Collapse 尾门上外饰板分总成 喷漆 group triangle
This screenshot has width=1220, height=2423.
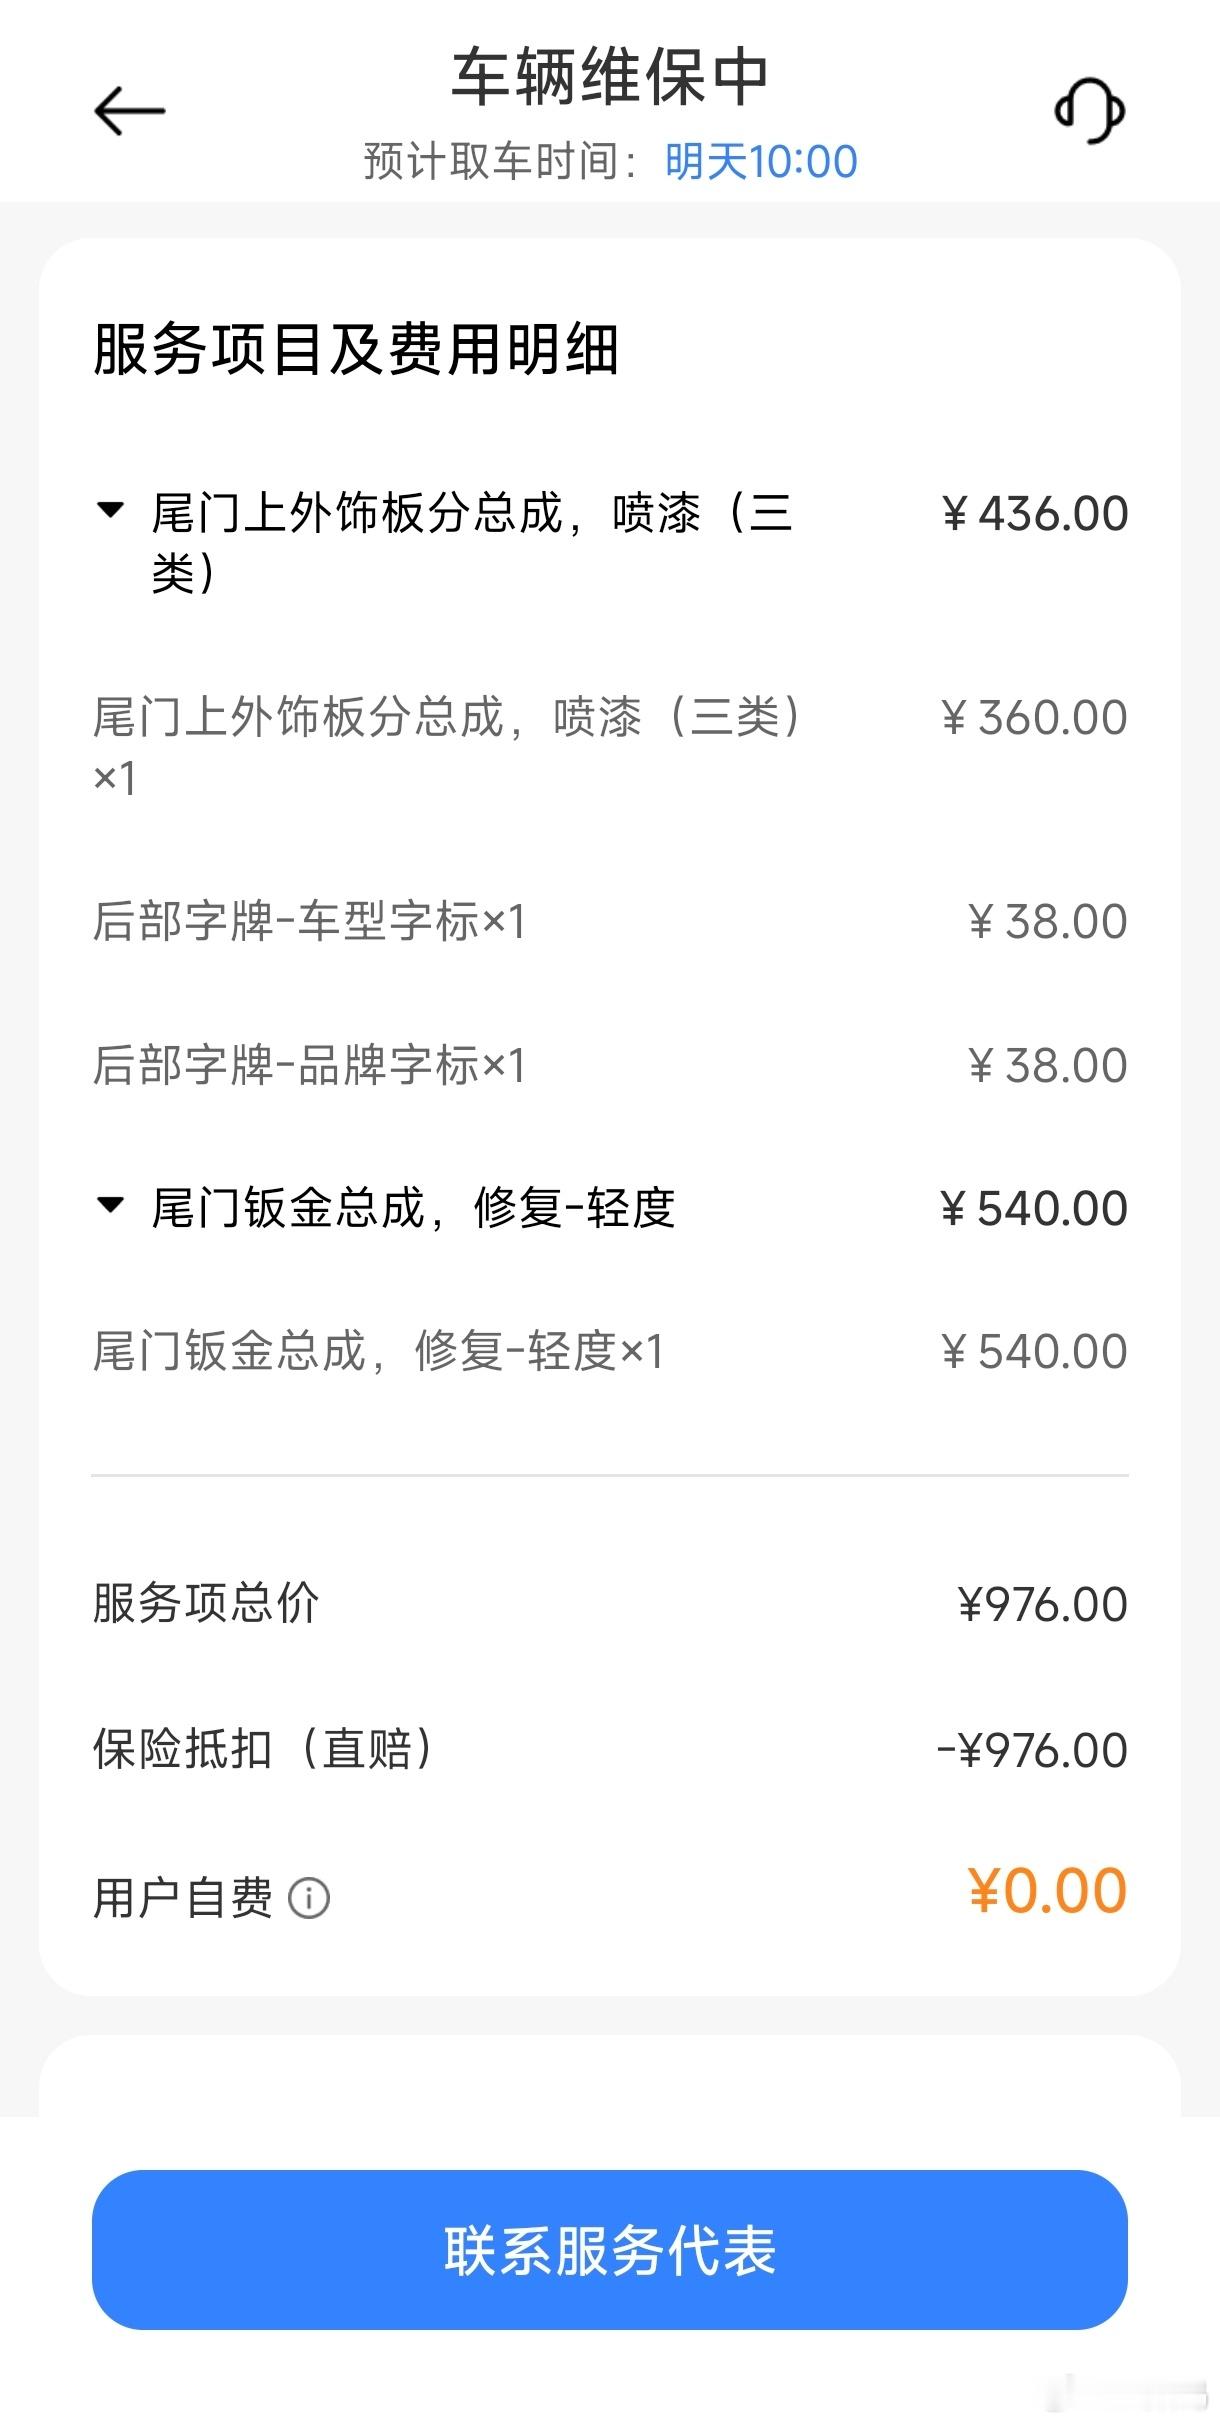point(109,510)
